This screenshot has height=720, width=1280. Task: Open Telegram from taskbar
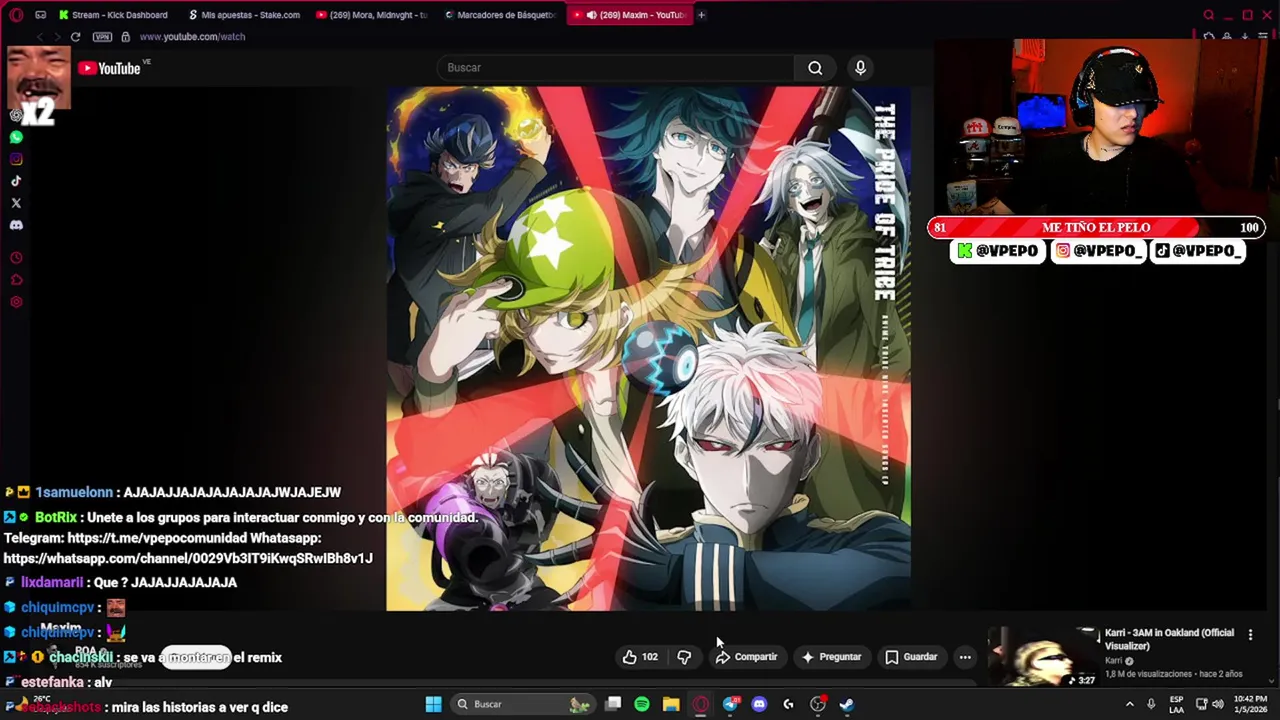point(730,704)
